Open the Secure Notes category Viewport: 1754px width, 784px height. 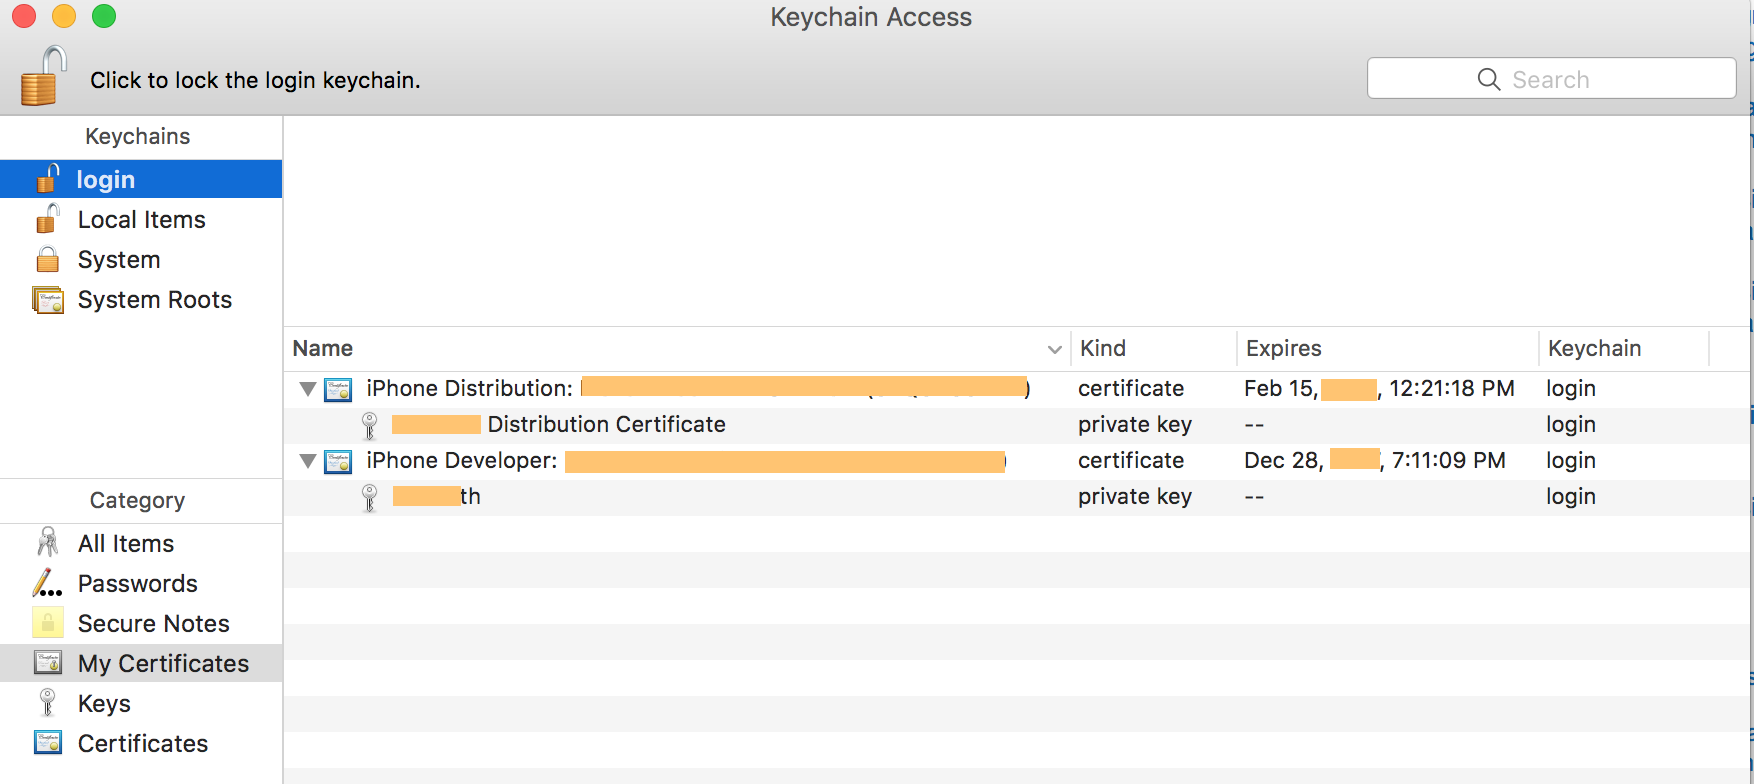tap(153, 624)
